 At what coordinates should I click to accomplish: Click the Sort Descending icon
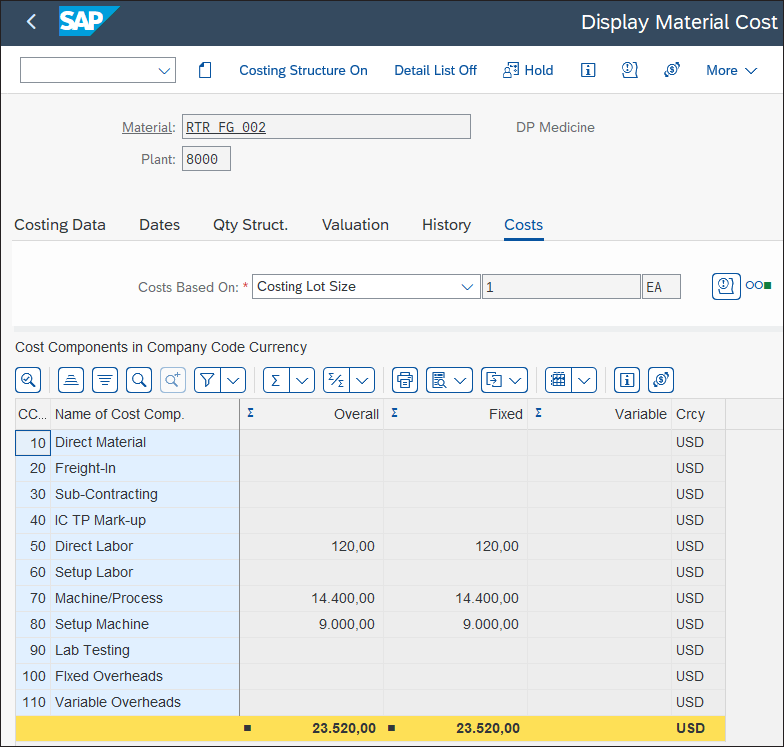click(x=105, y=380)
